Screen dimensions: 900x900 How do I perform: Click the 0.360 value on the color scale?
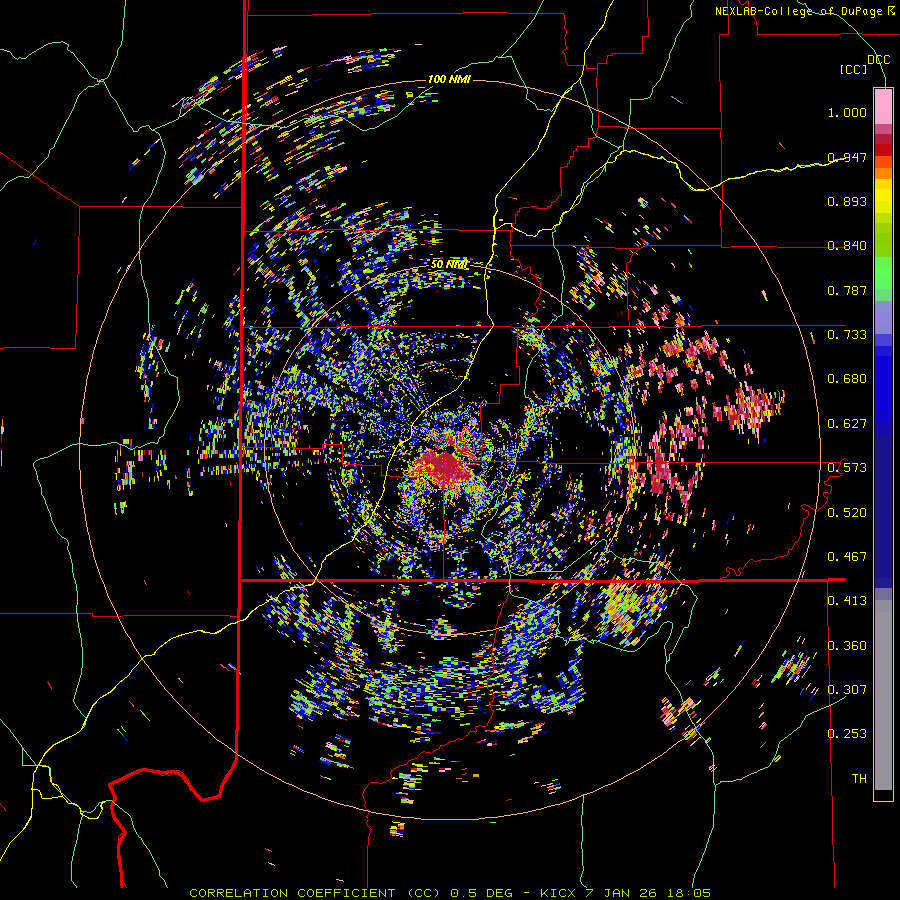[847, 646]
